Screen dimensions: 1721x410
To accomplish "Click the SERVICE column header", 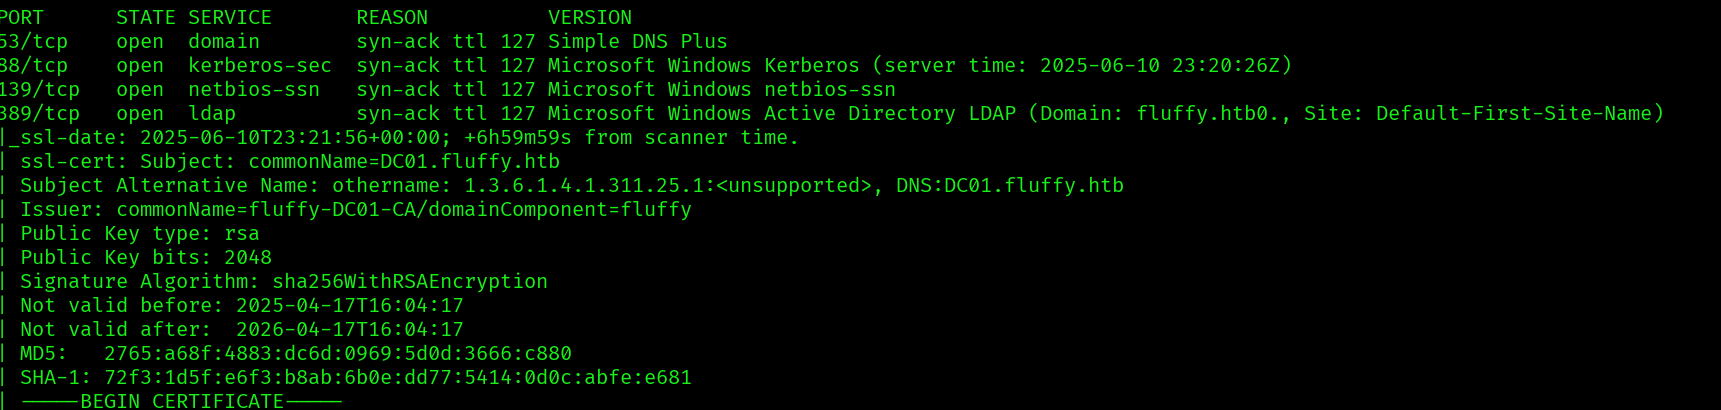I will (230, 17).
